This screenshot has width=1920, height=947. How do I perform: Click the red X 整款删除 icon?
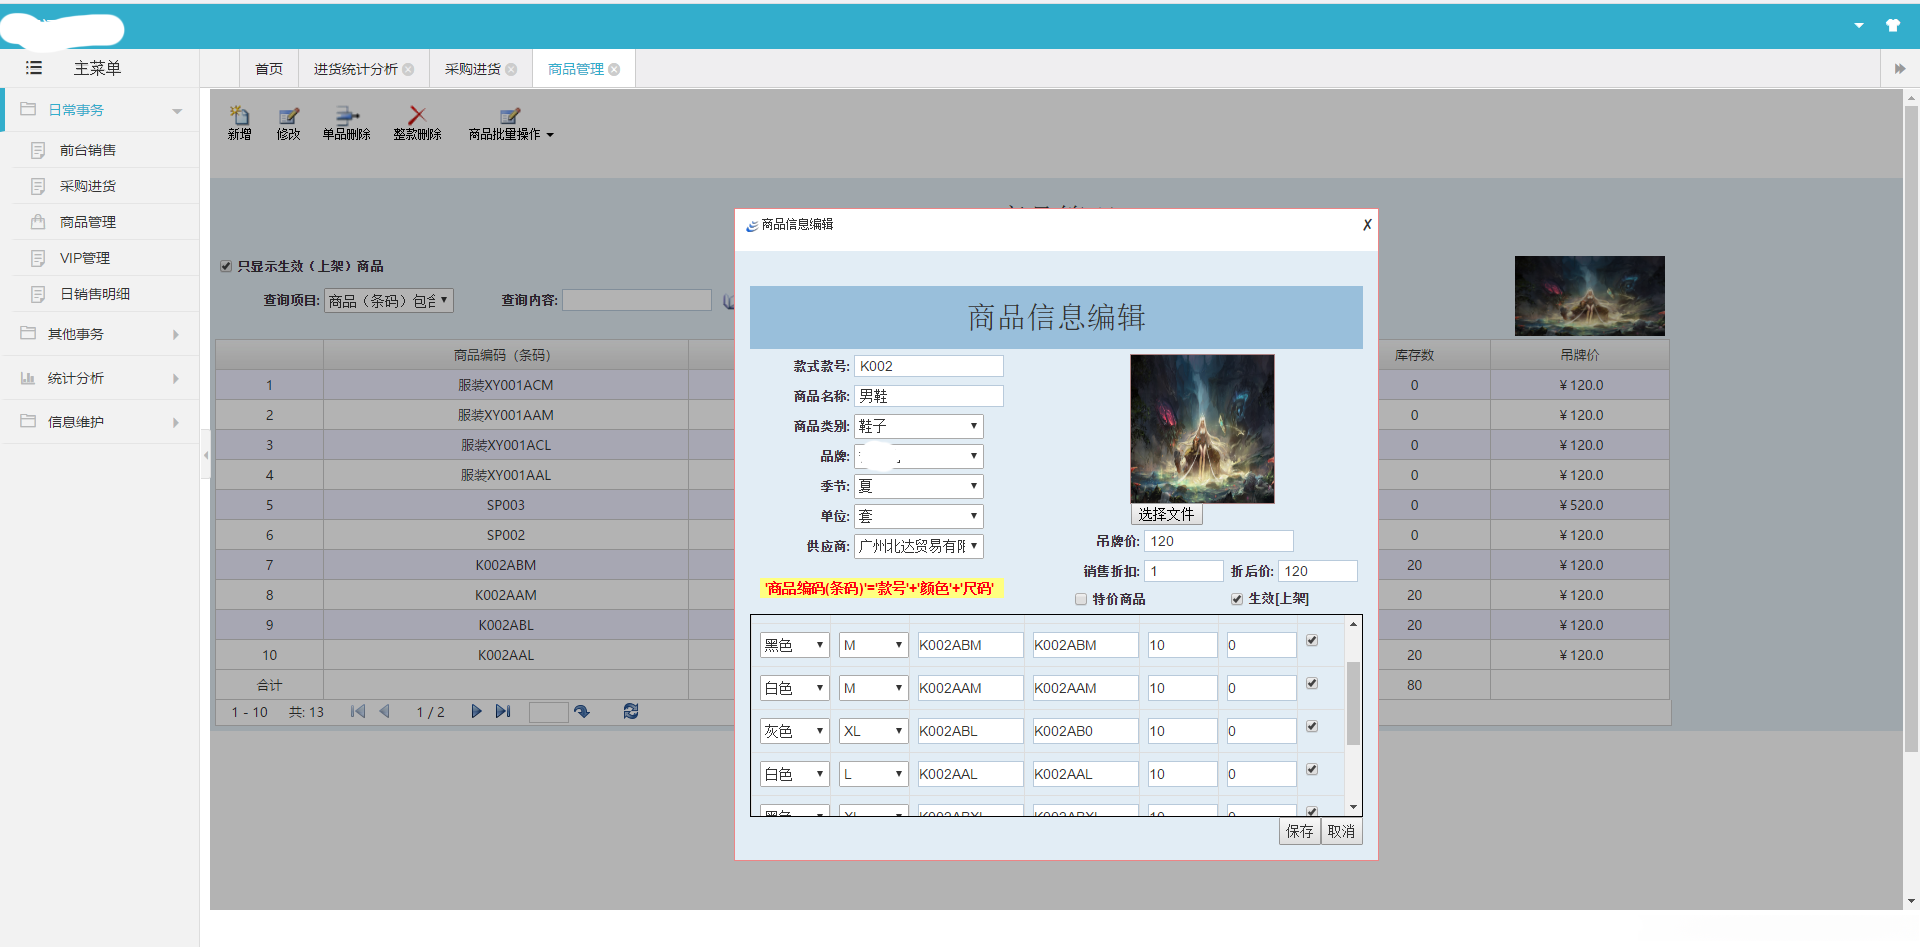point(417,115)
